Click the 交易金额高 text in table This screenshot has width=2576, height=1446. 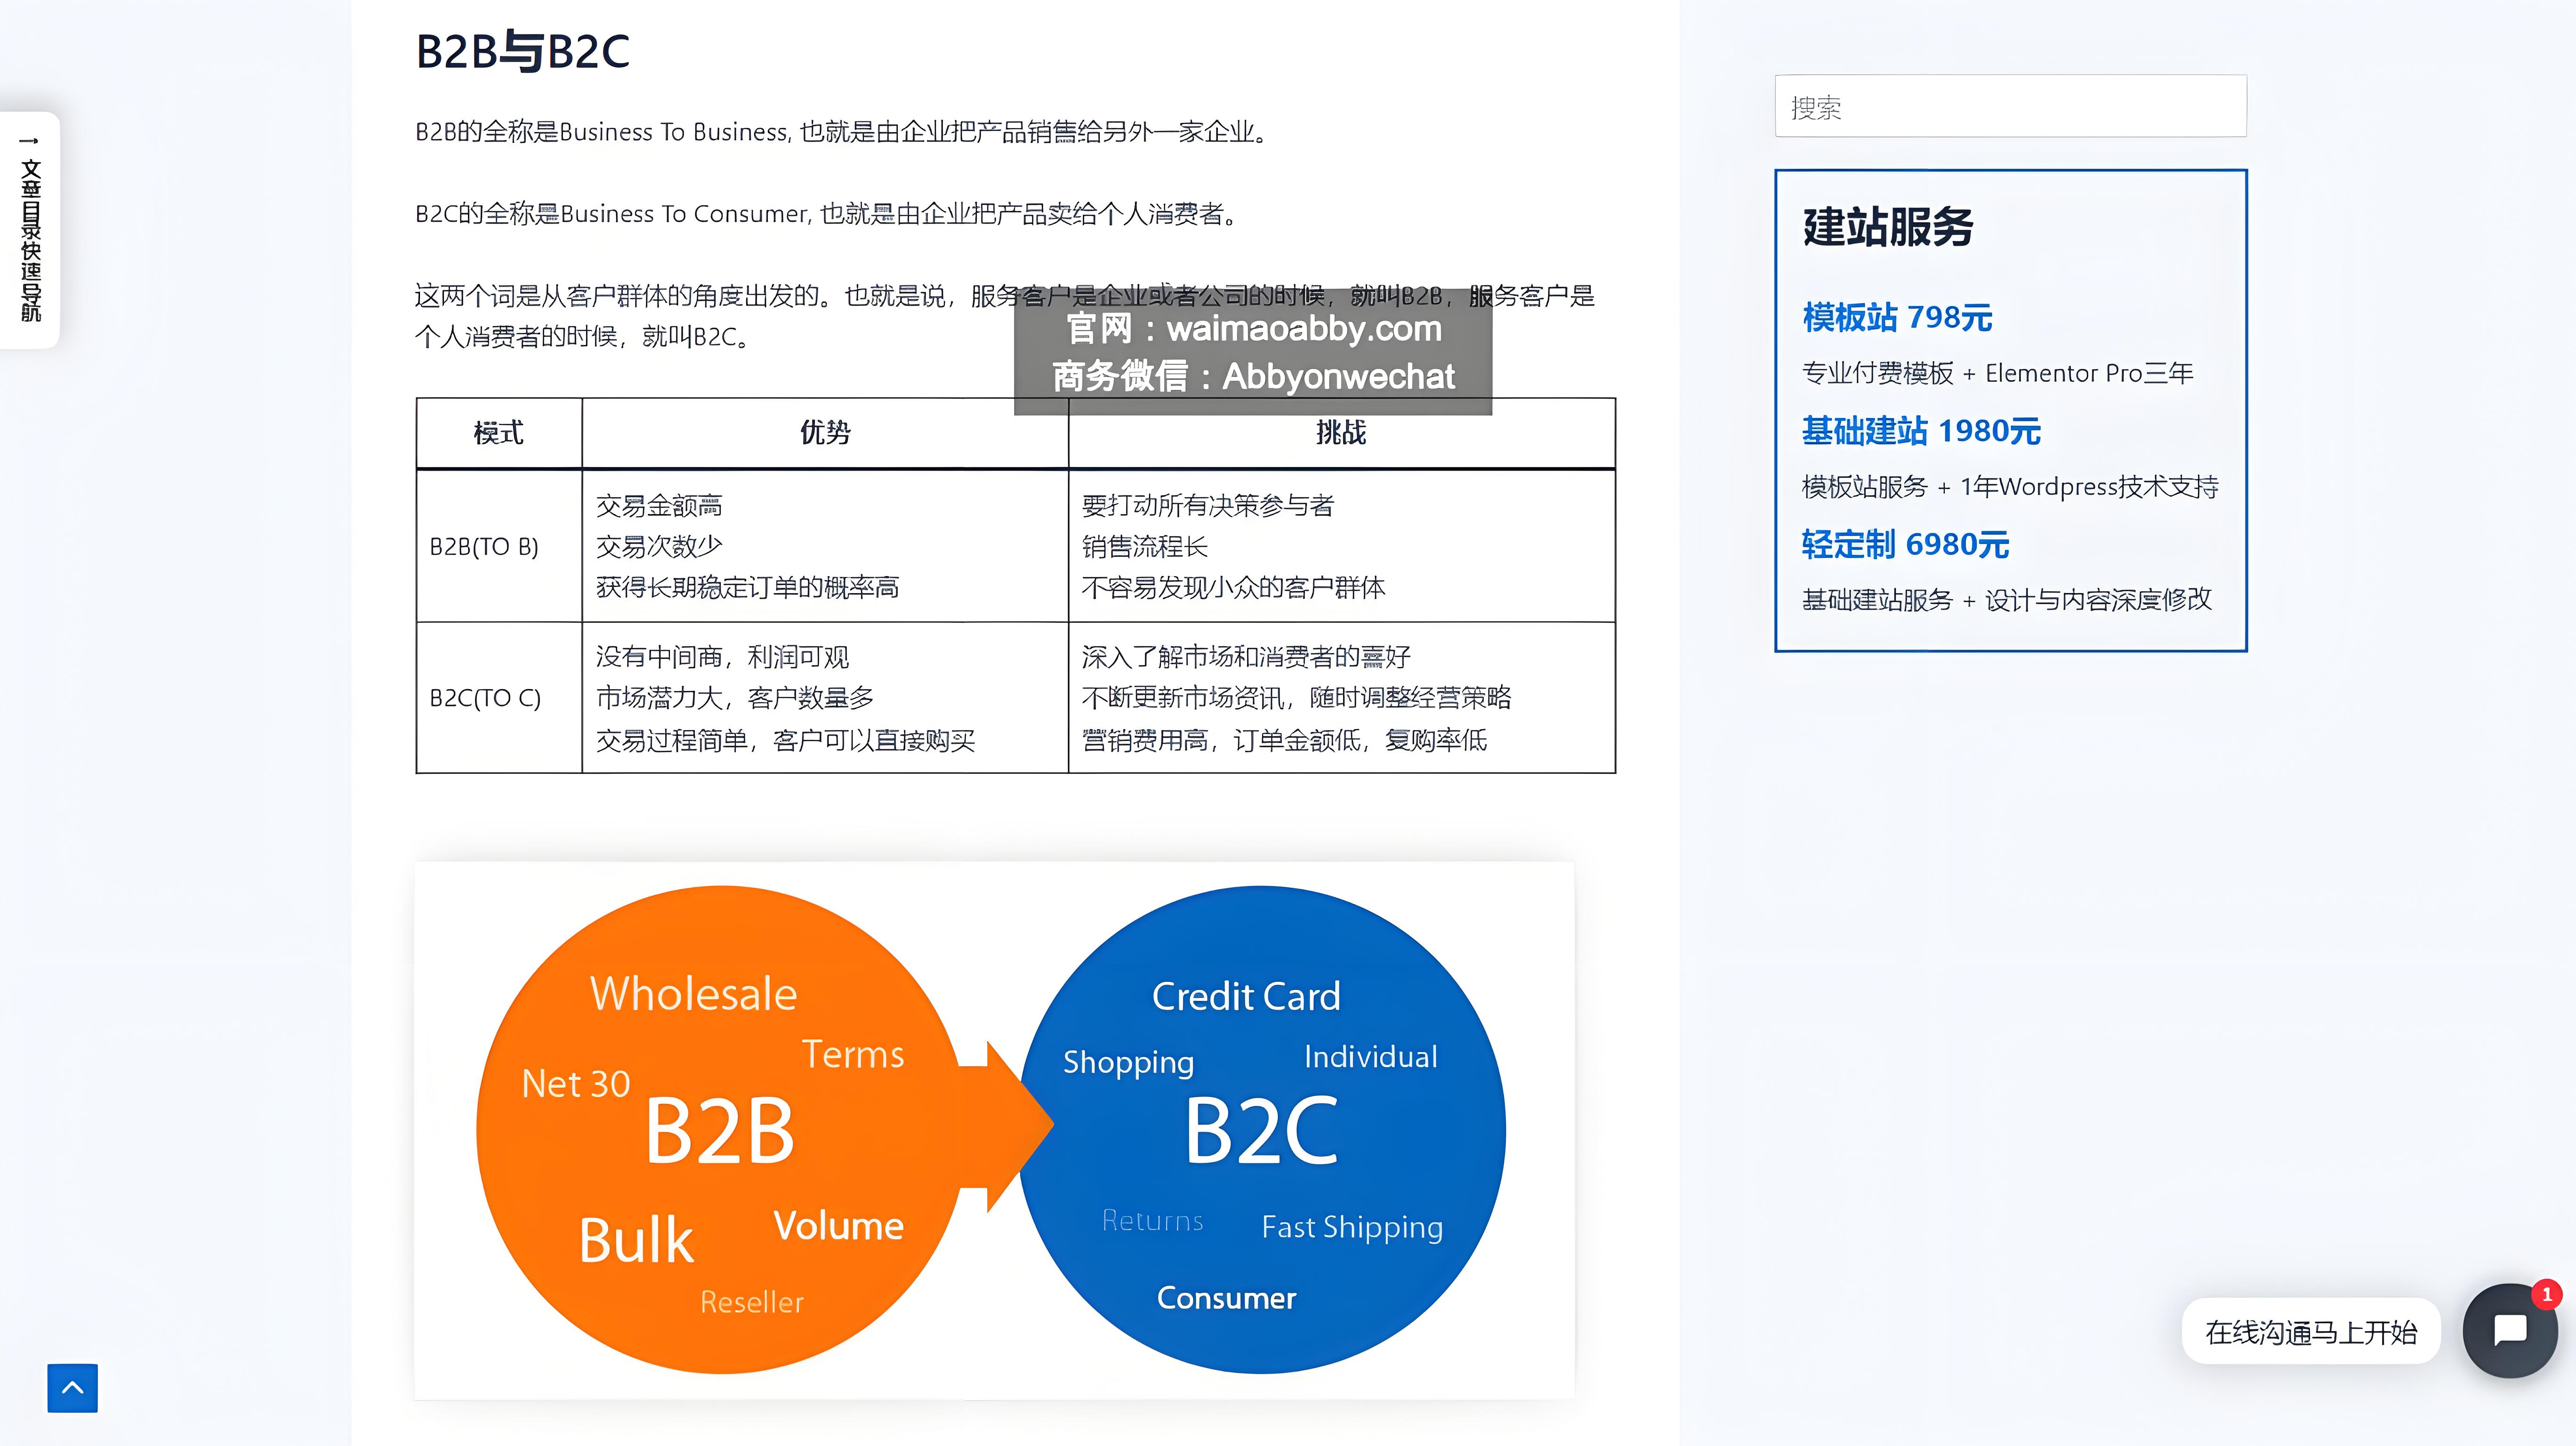[x=659, y=506]
